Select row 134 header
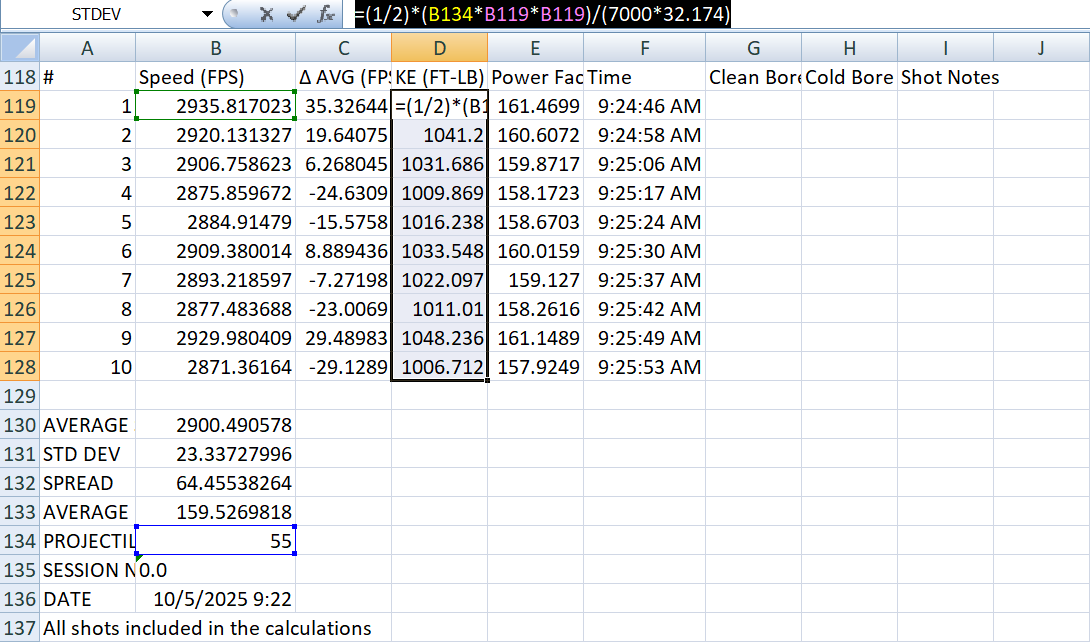The image size is (1090, 642). pyautogui.click(x=20, y=541)
